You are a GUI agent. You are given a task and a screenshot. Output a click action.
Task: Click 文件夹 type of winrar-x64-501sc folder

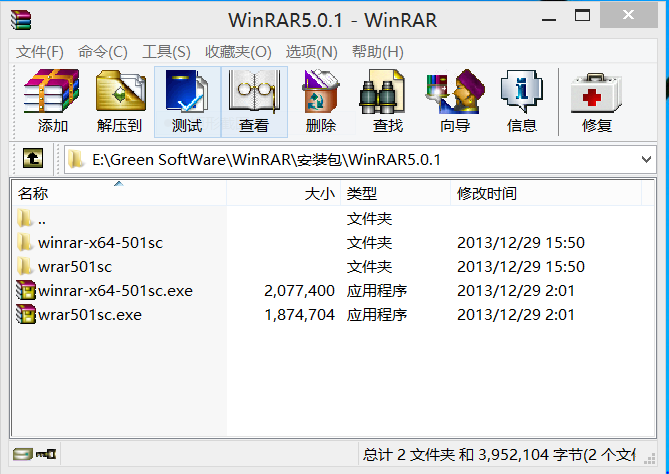click(369, 243)
